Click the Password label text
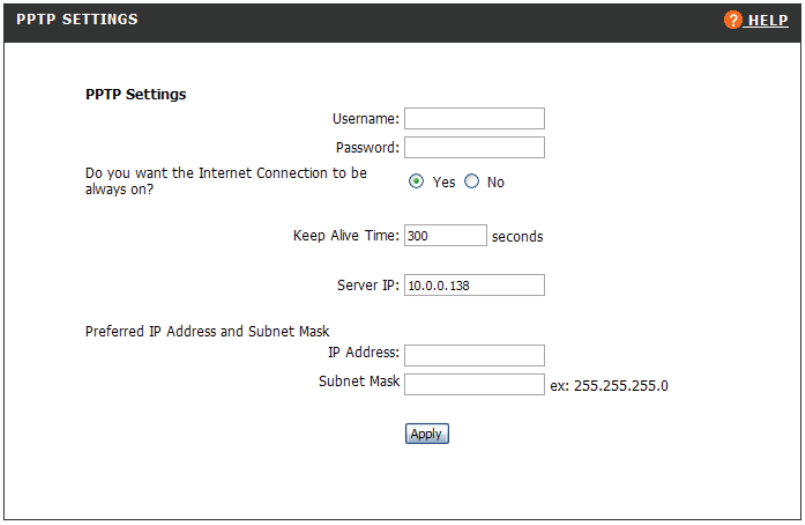 [367, 148]
